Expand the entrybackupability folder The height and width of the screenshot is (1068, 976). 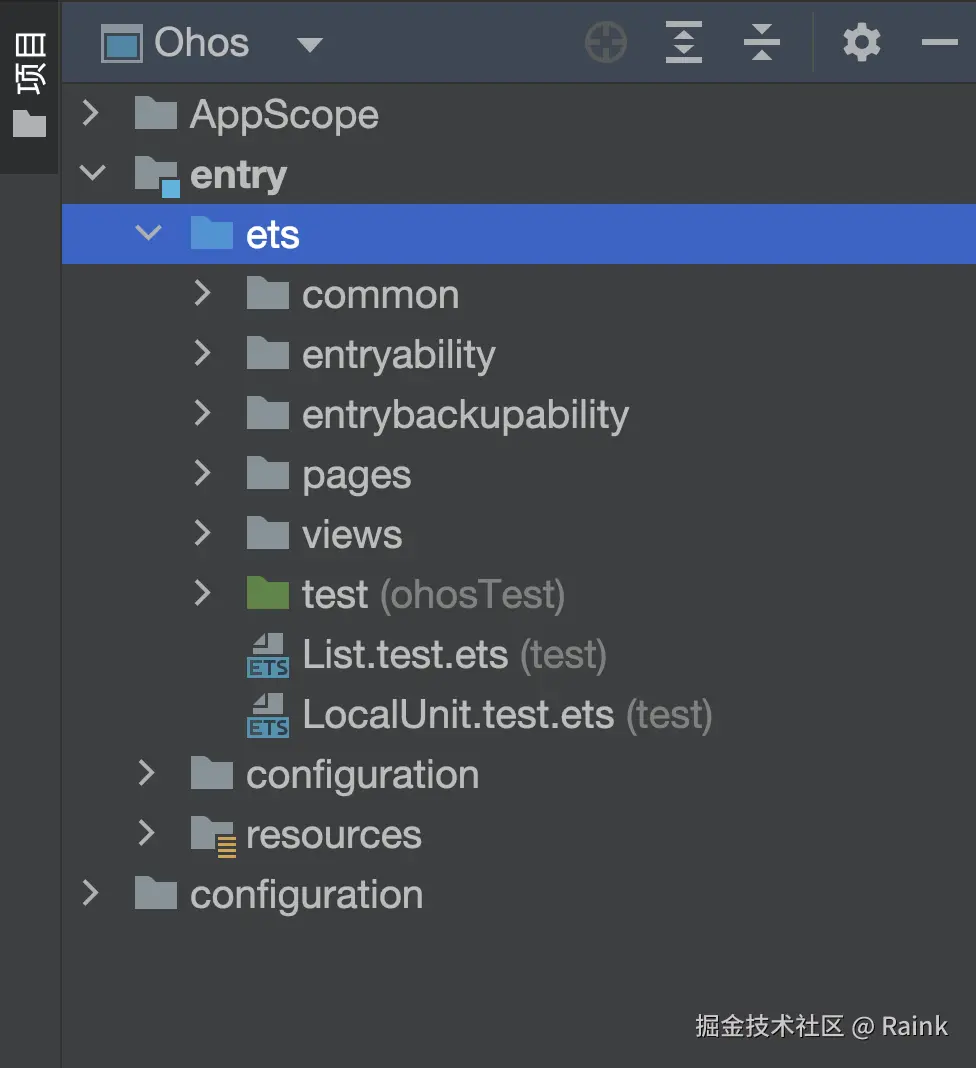pyautogui.click(x=203, y=414)
